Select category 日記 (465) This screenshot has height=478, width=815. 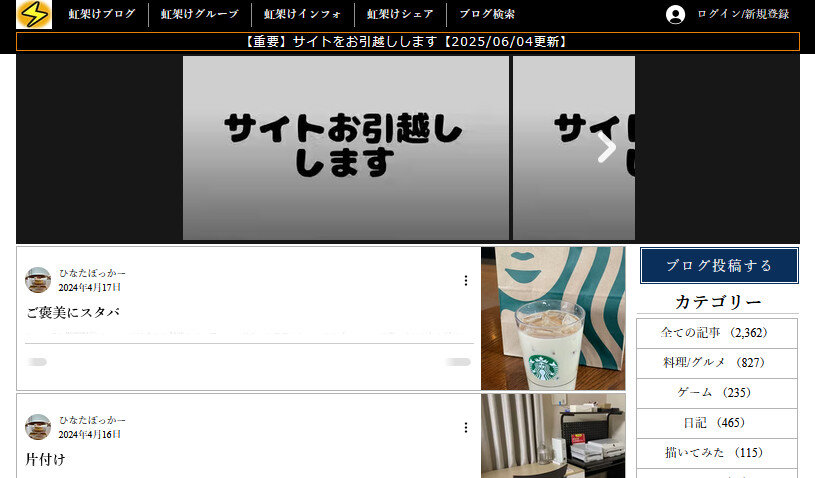[x=717, y=423]
